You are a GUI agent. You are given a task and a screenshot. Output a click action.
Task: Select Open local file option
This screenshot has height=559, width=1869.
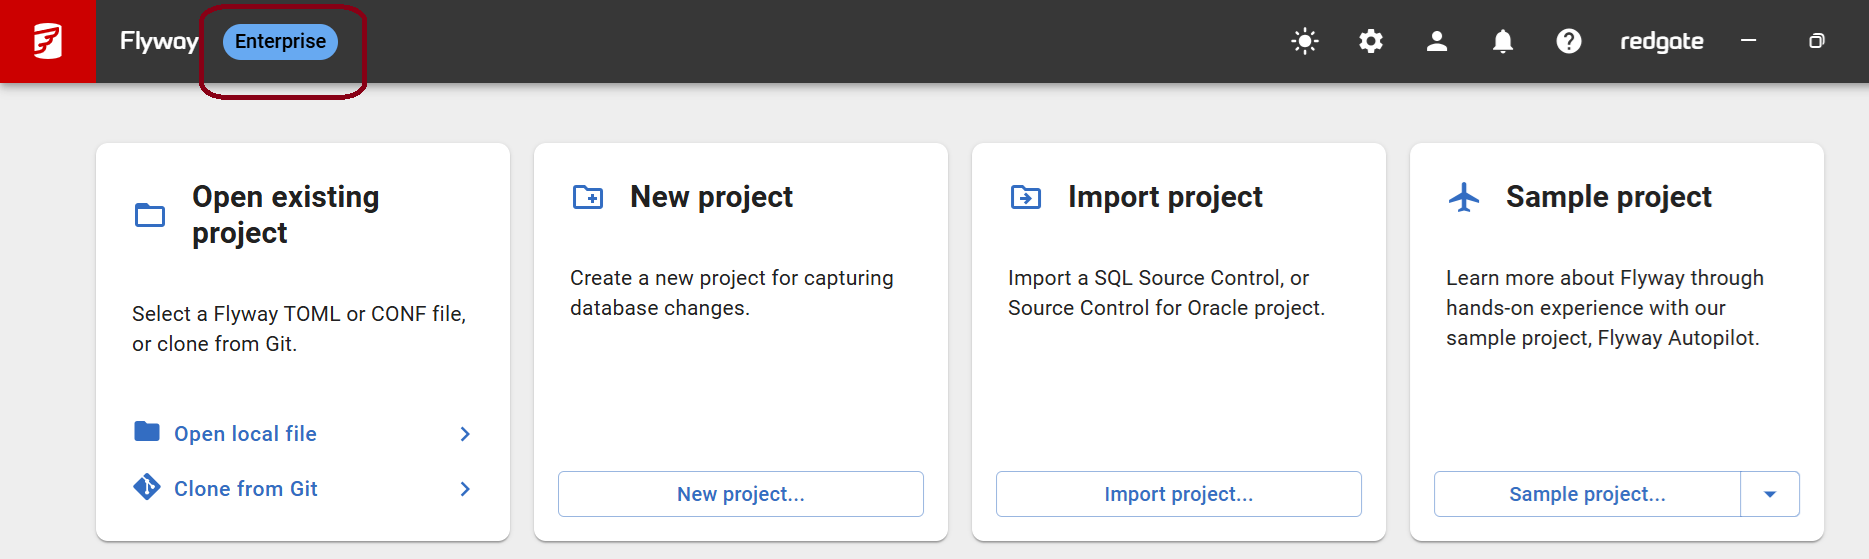point(245,433)
